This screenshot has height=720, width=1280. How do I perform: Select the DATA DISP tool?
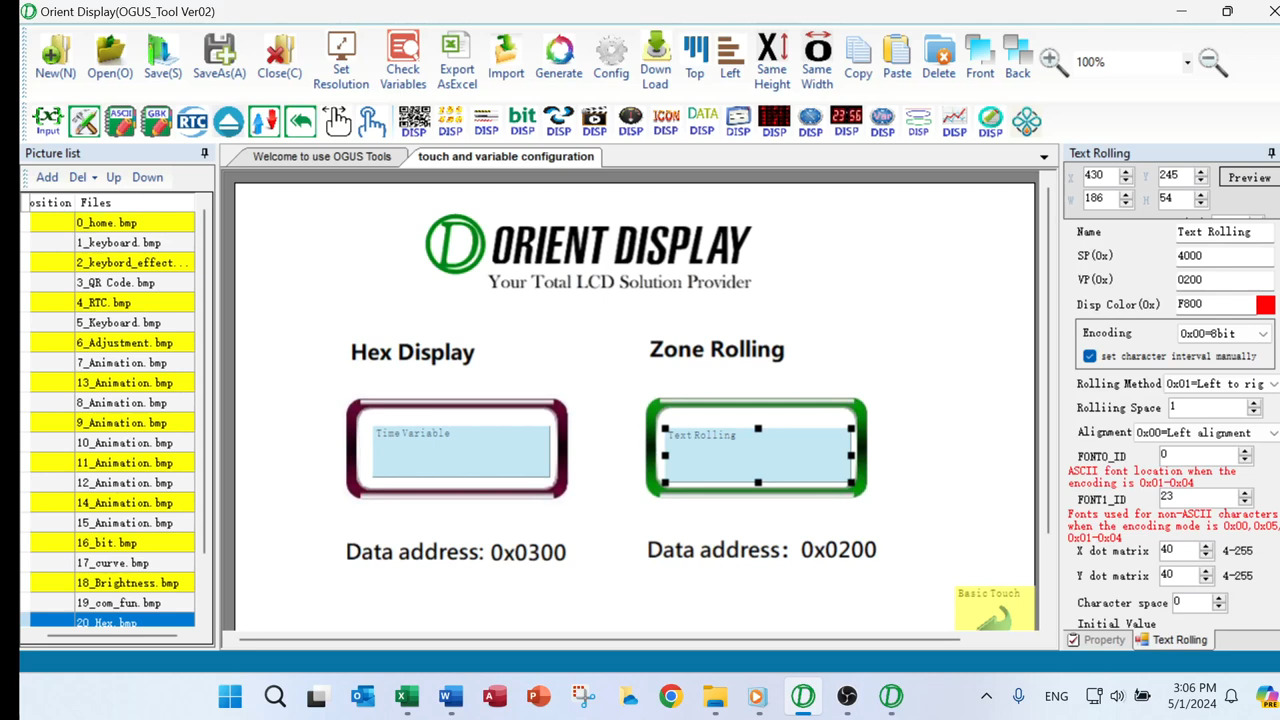coord(702,121)
